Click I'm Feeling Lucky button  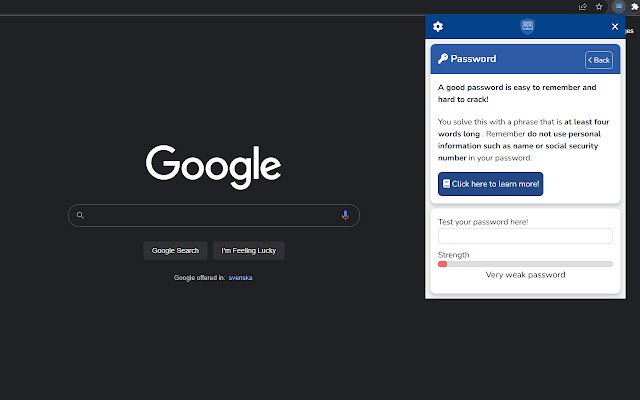[x=249, y=251]
